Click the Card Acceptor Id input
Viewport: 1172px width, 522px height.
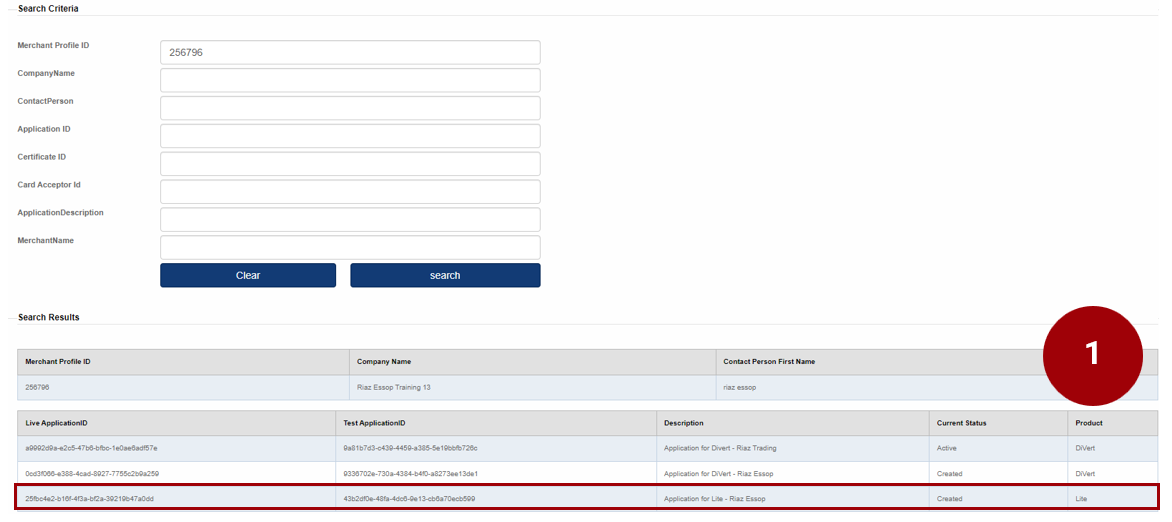tap(350, 192)
